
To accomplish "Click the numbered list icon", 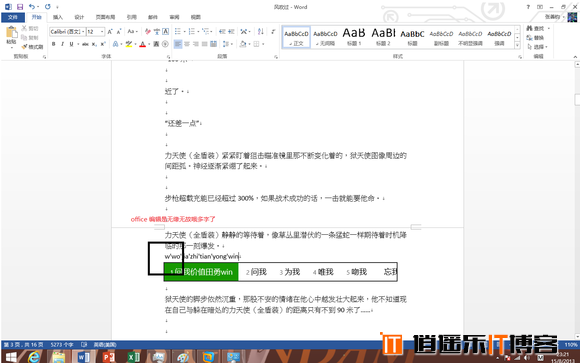I will click(192, 31).
